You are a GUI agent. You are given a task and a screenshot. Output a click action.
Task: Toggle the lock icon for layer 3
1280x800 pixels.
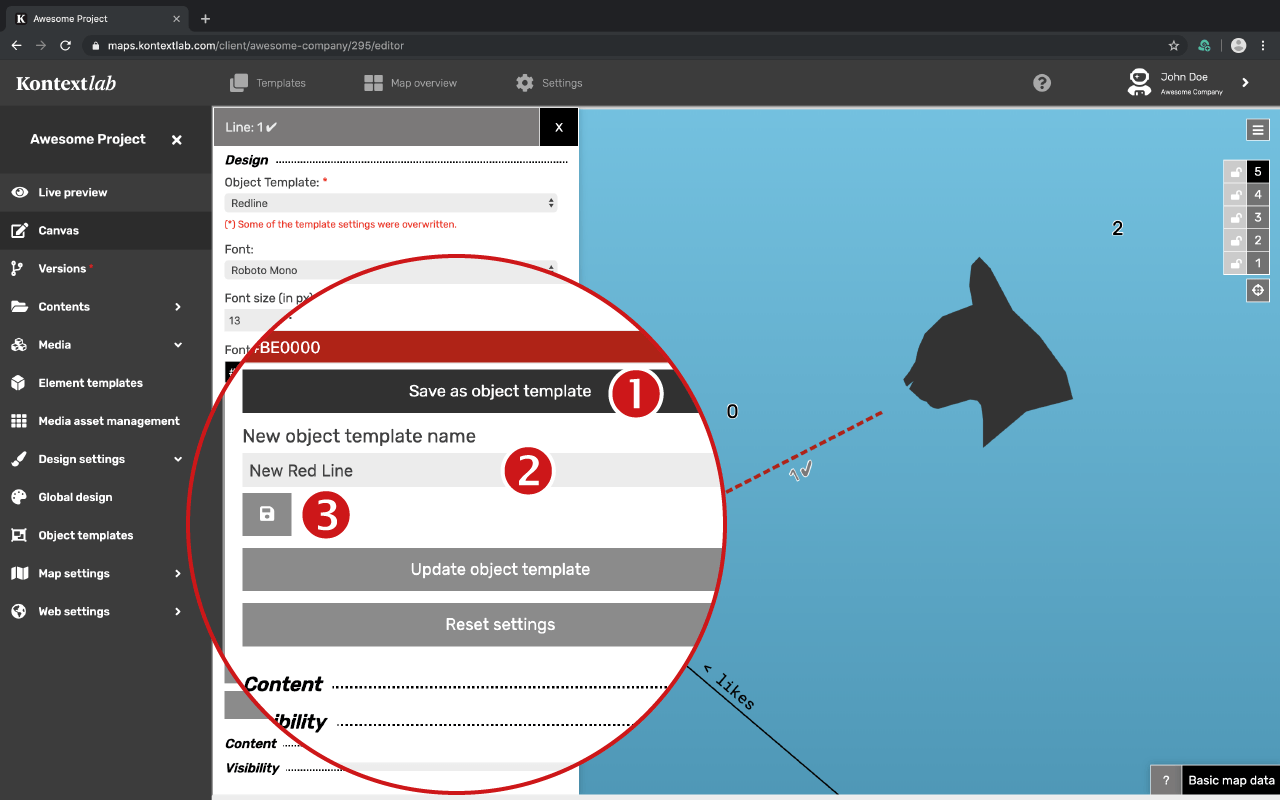tap(1236, 218)
